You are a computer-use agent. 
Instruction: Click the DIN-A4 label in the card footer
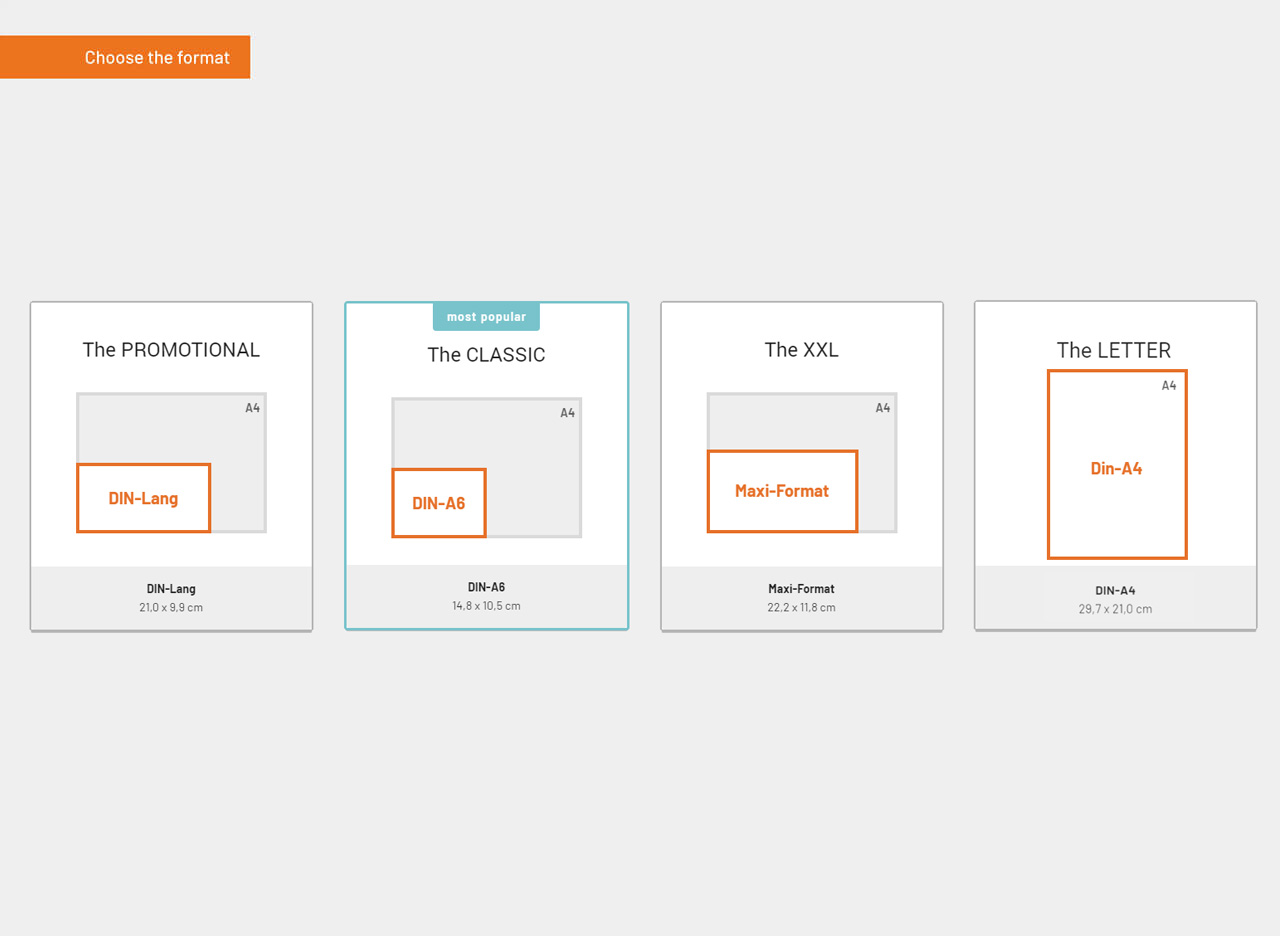[1115, 591]
